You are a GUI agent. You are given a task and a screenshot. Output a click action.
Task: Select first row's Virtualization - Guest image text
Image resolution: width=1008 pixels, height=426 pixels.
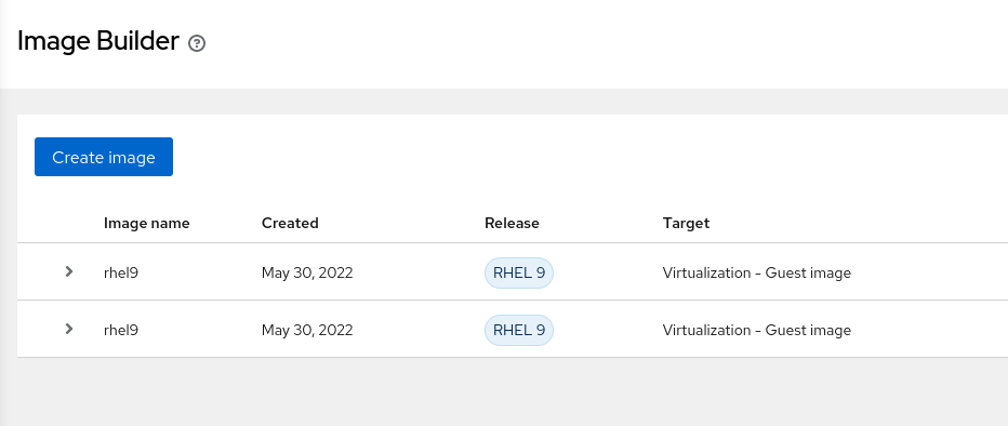tap(757, 272)
